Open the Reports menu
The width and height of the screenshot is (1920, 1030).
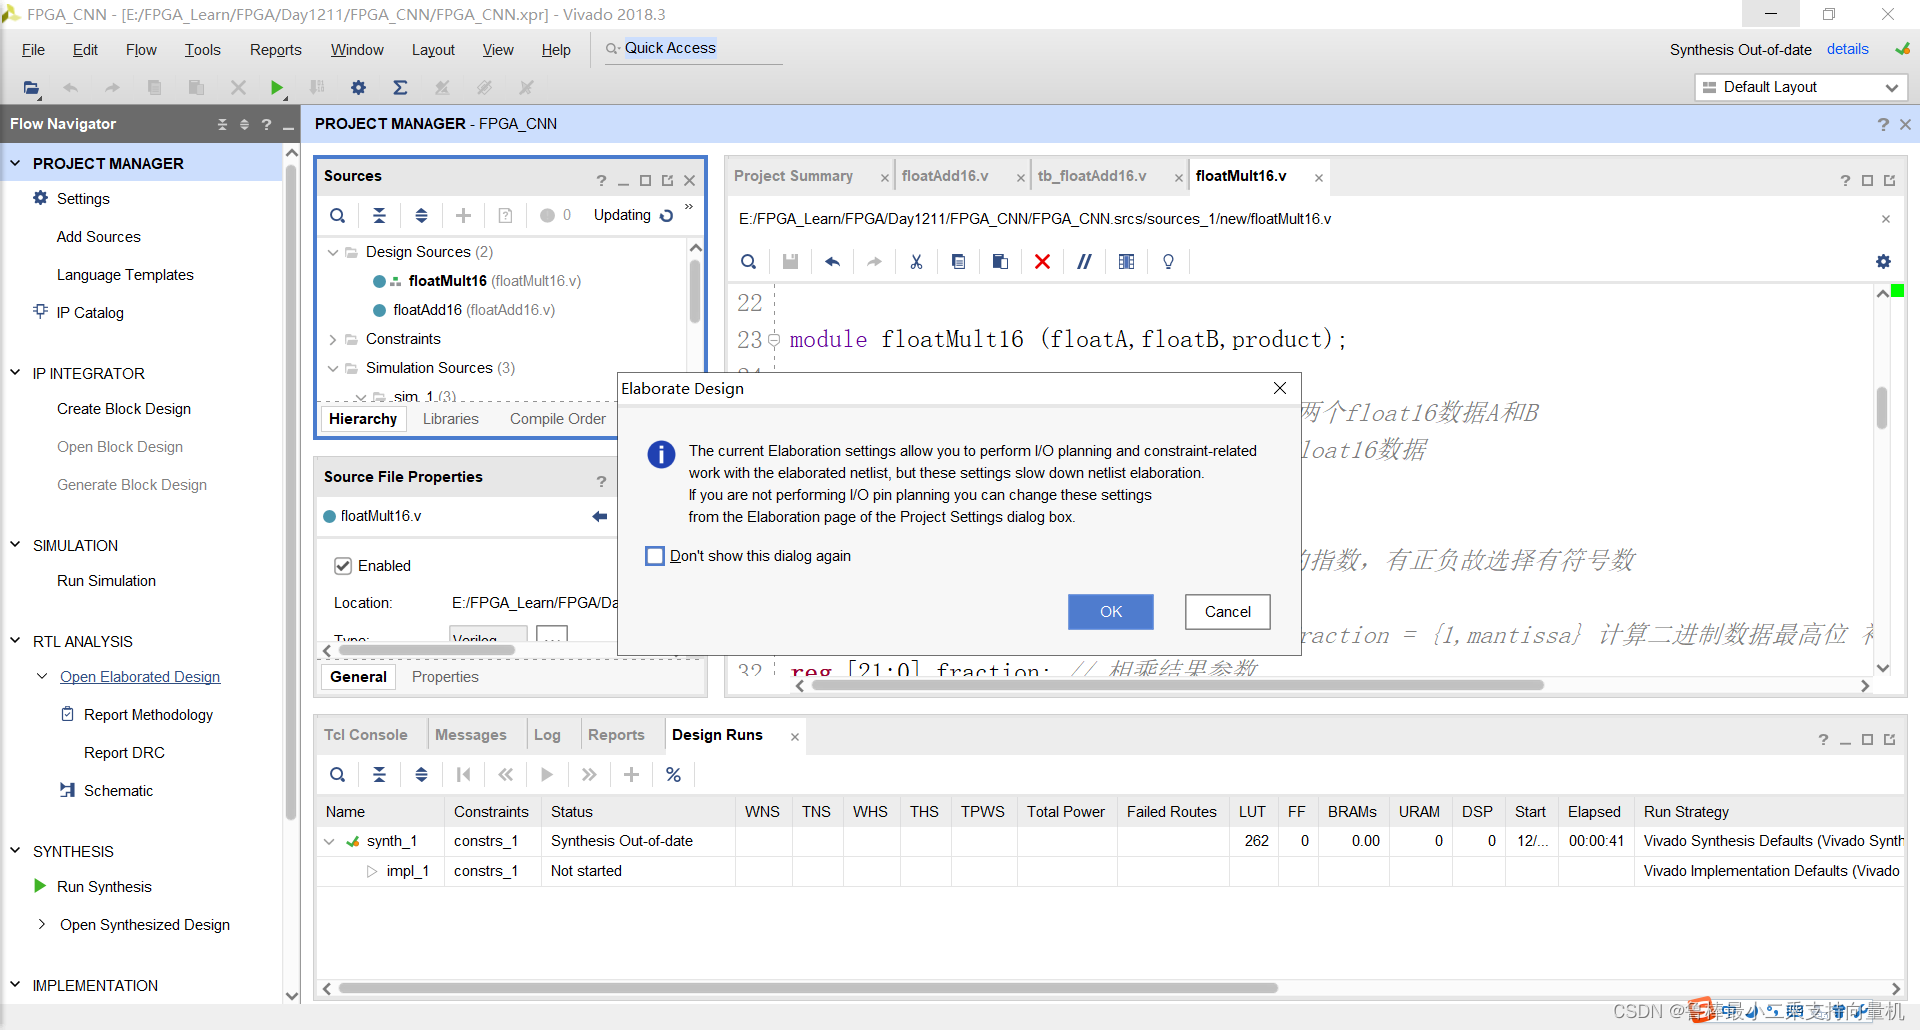(x=275, y=50)
